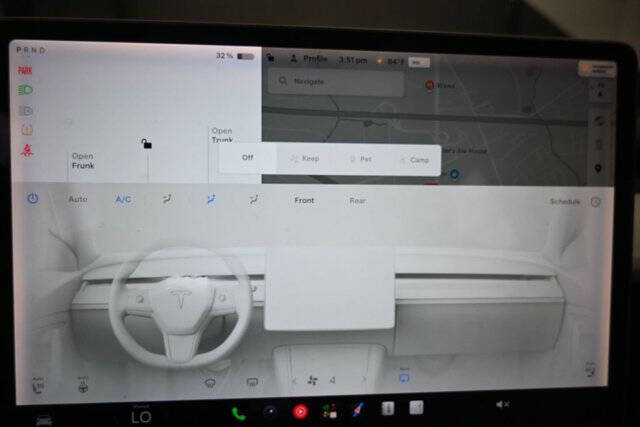
Task: Tap the blue location marker on map
Action: click(454, 174)
